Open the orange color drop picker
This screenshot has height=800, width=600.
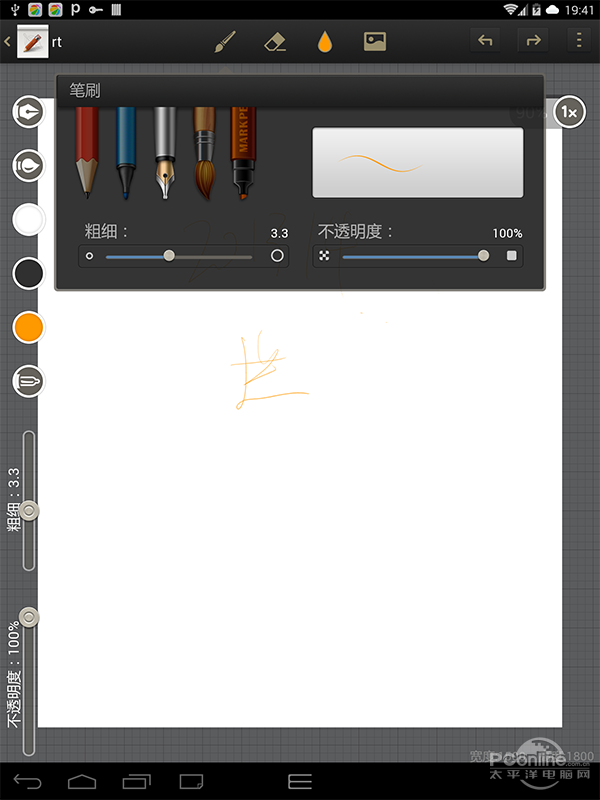pos(325,42)
